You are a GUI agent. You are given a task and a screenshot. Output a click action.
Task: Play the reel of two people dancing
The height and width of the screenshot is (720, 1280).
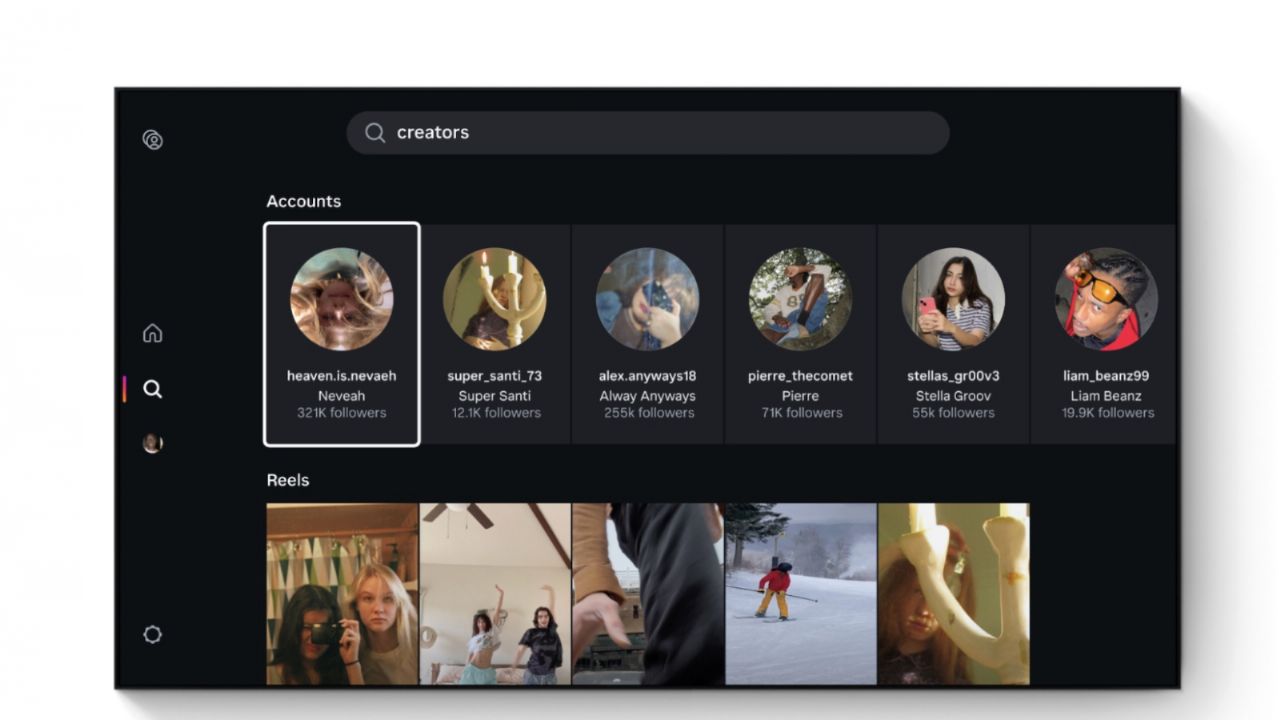pos(495,594)
